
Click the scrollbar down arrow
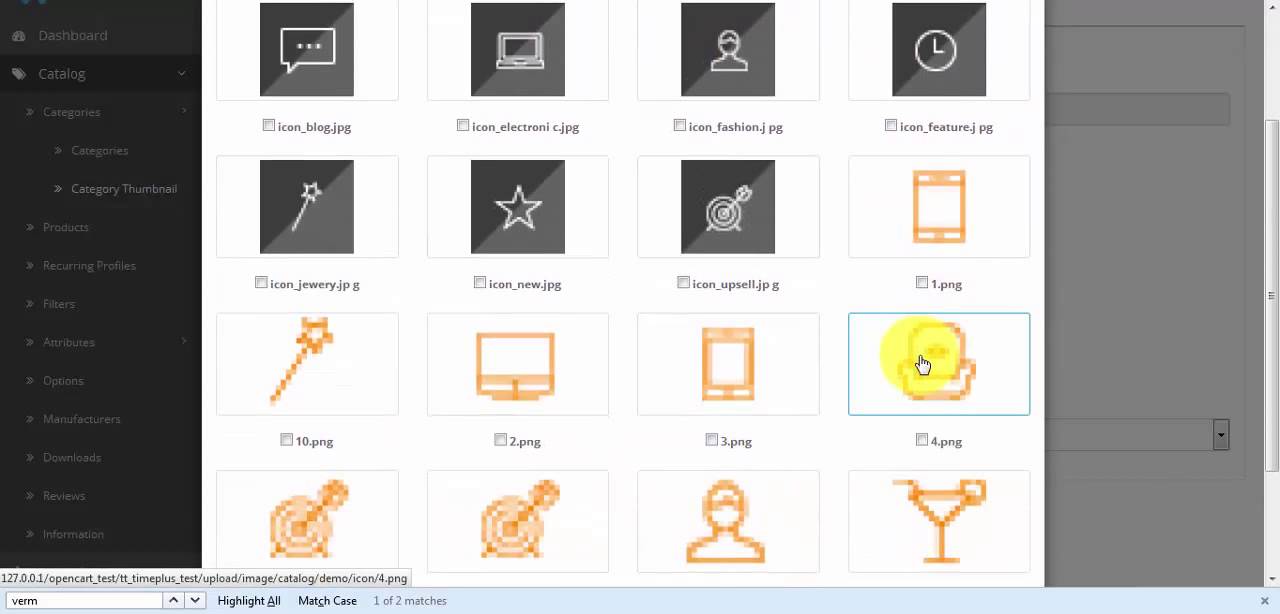pyautogui.click(x=1272, y=579)
